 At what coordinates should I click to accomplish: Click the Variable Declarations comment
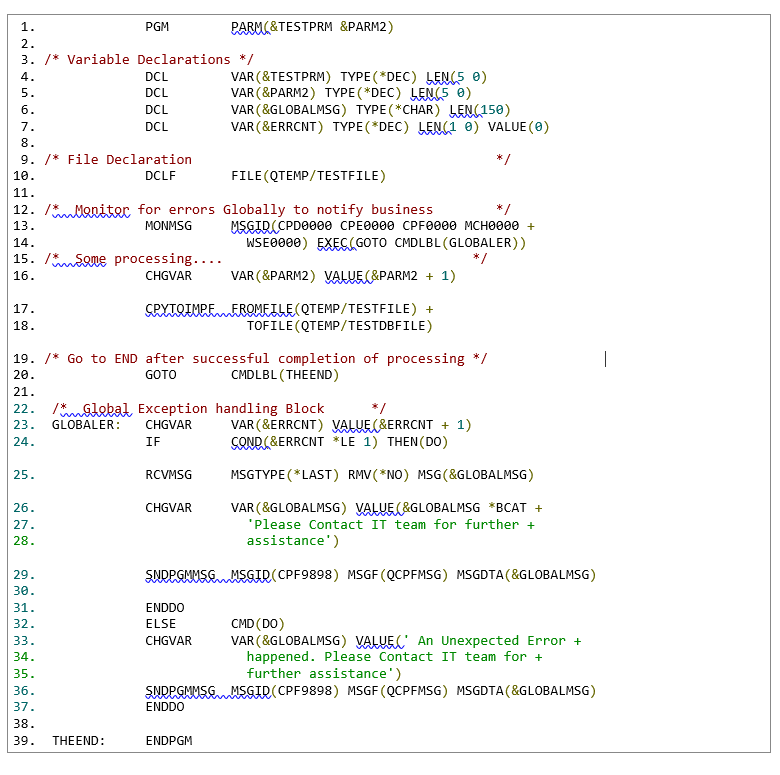click(149, 60)
